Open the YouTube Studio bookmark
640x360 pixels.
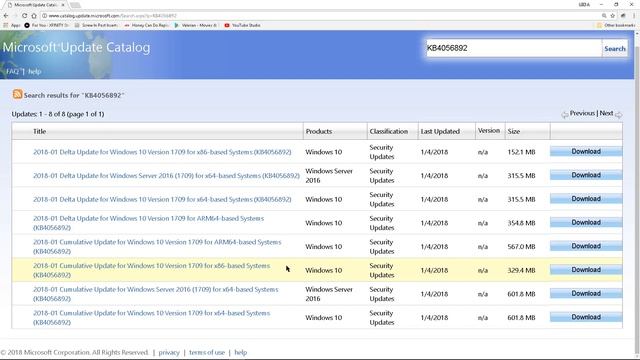tap(242, 25)
